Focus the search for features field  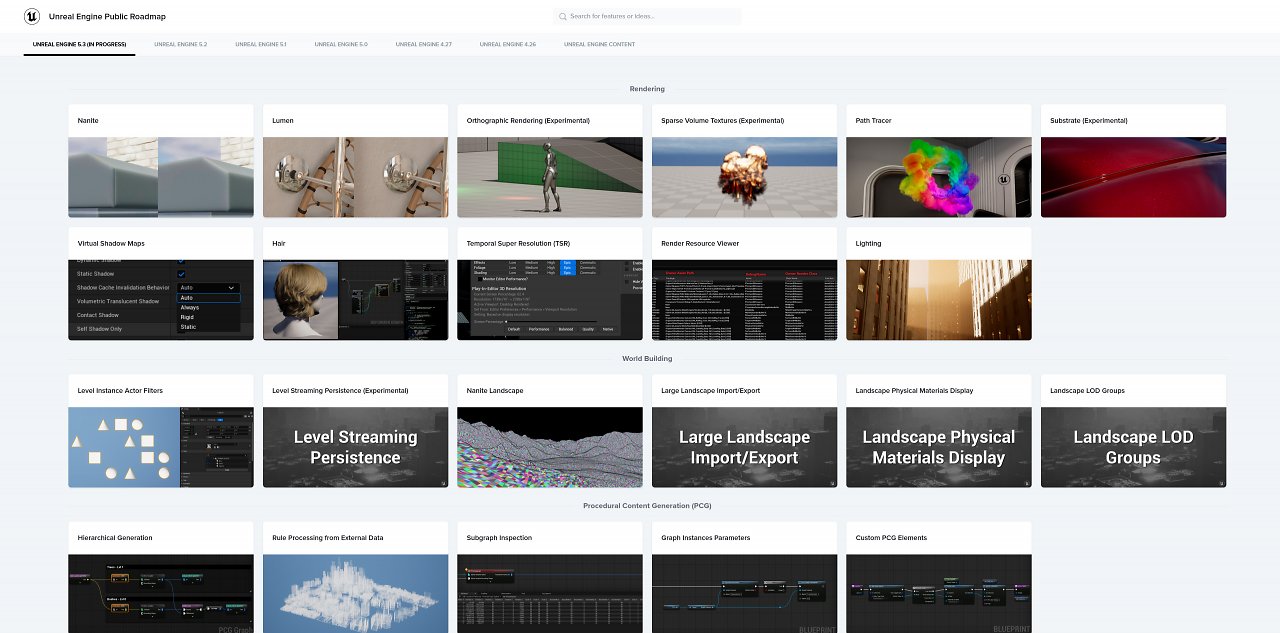647,16
